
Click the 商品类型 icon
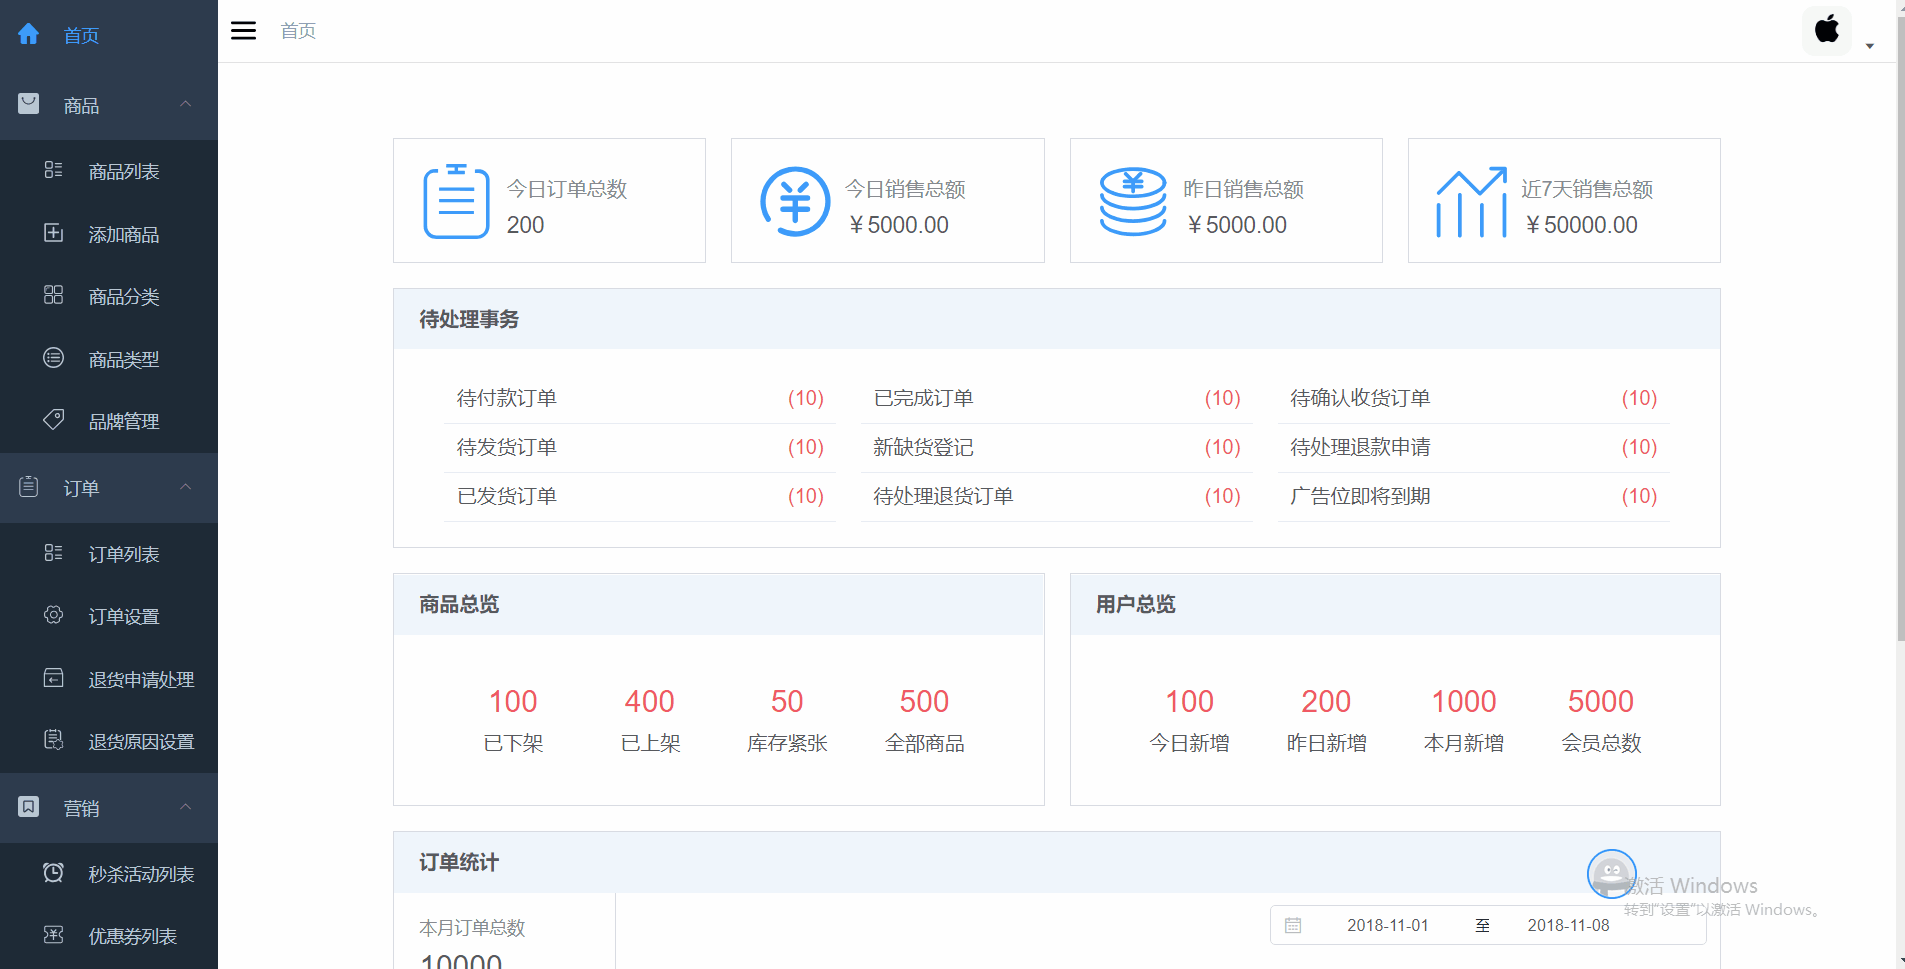click(53, 358)
